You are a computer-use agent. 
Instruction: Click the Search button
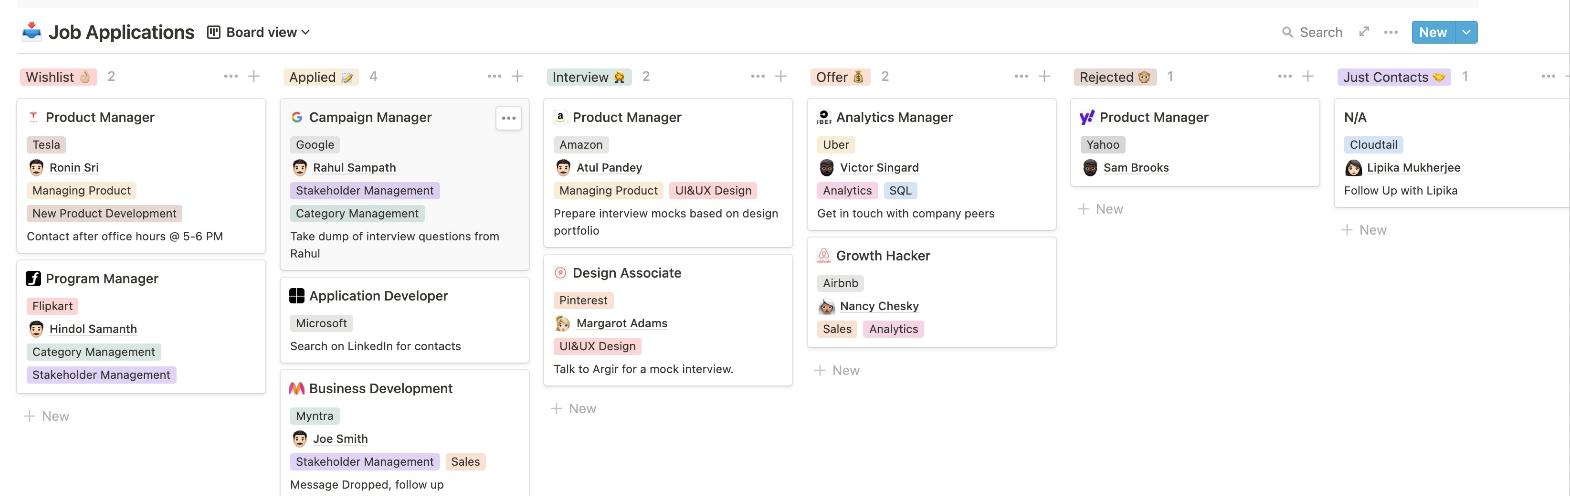click(x=1312, y=32)
